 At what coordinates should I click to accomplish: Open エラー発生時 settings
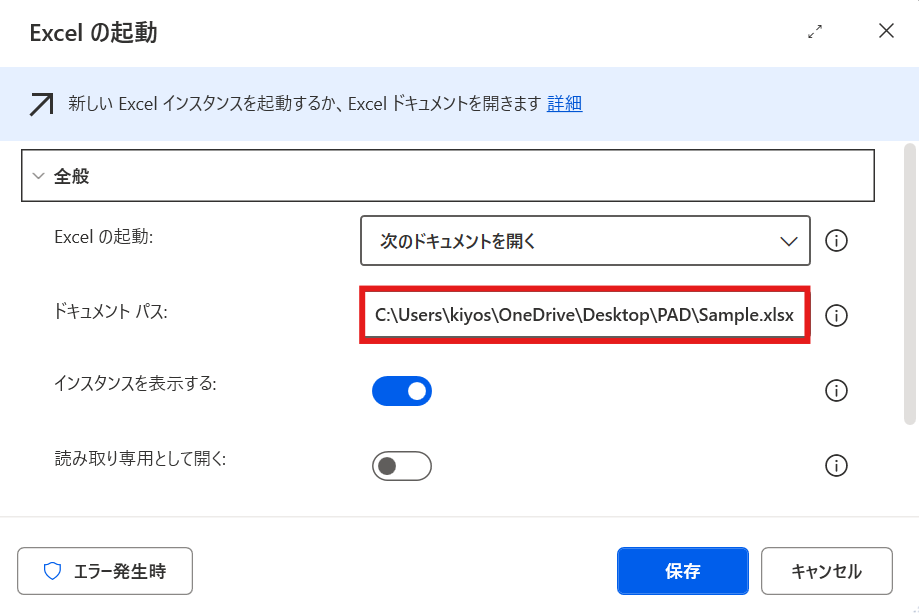105,571
